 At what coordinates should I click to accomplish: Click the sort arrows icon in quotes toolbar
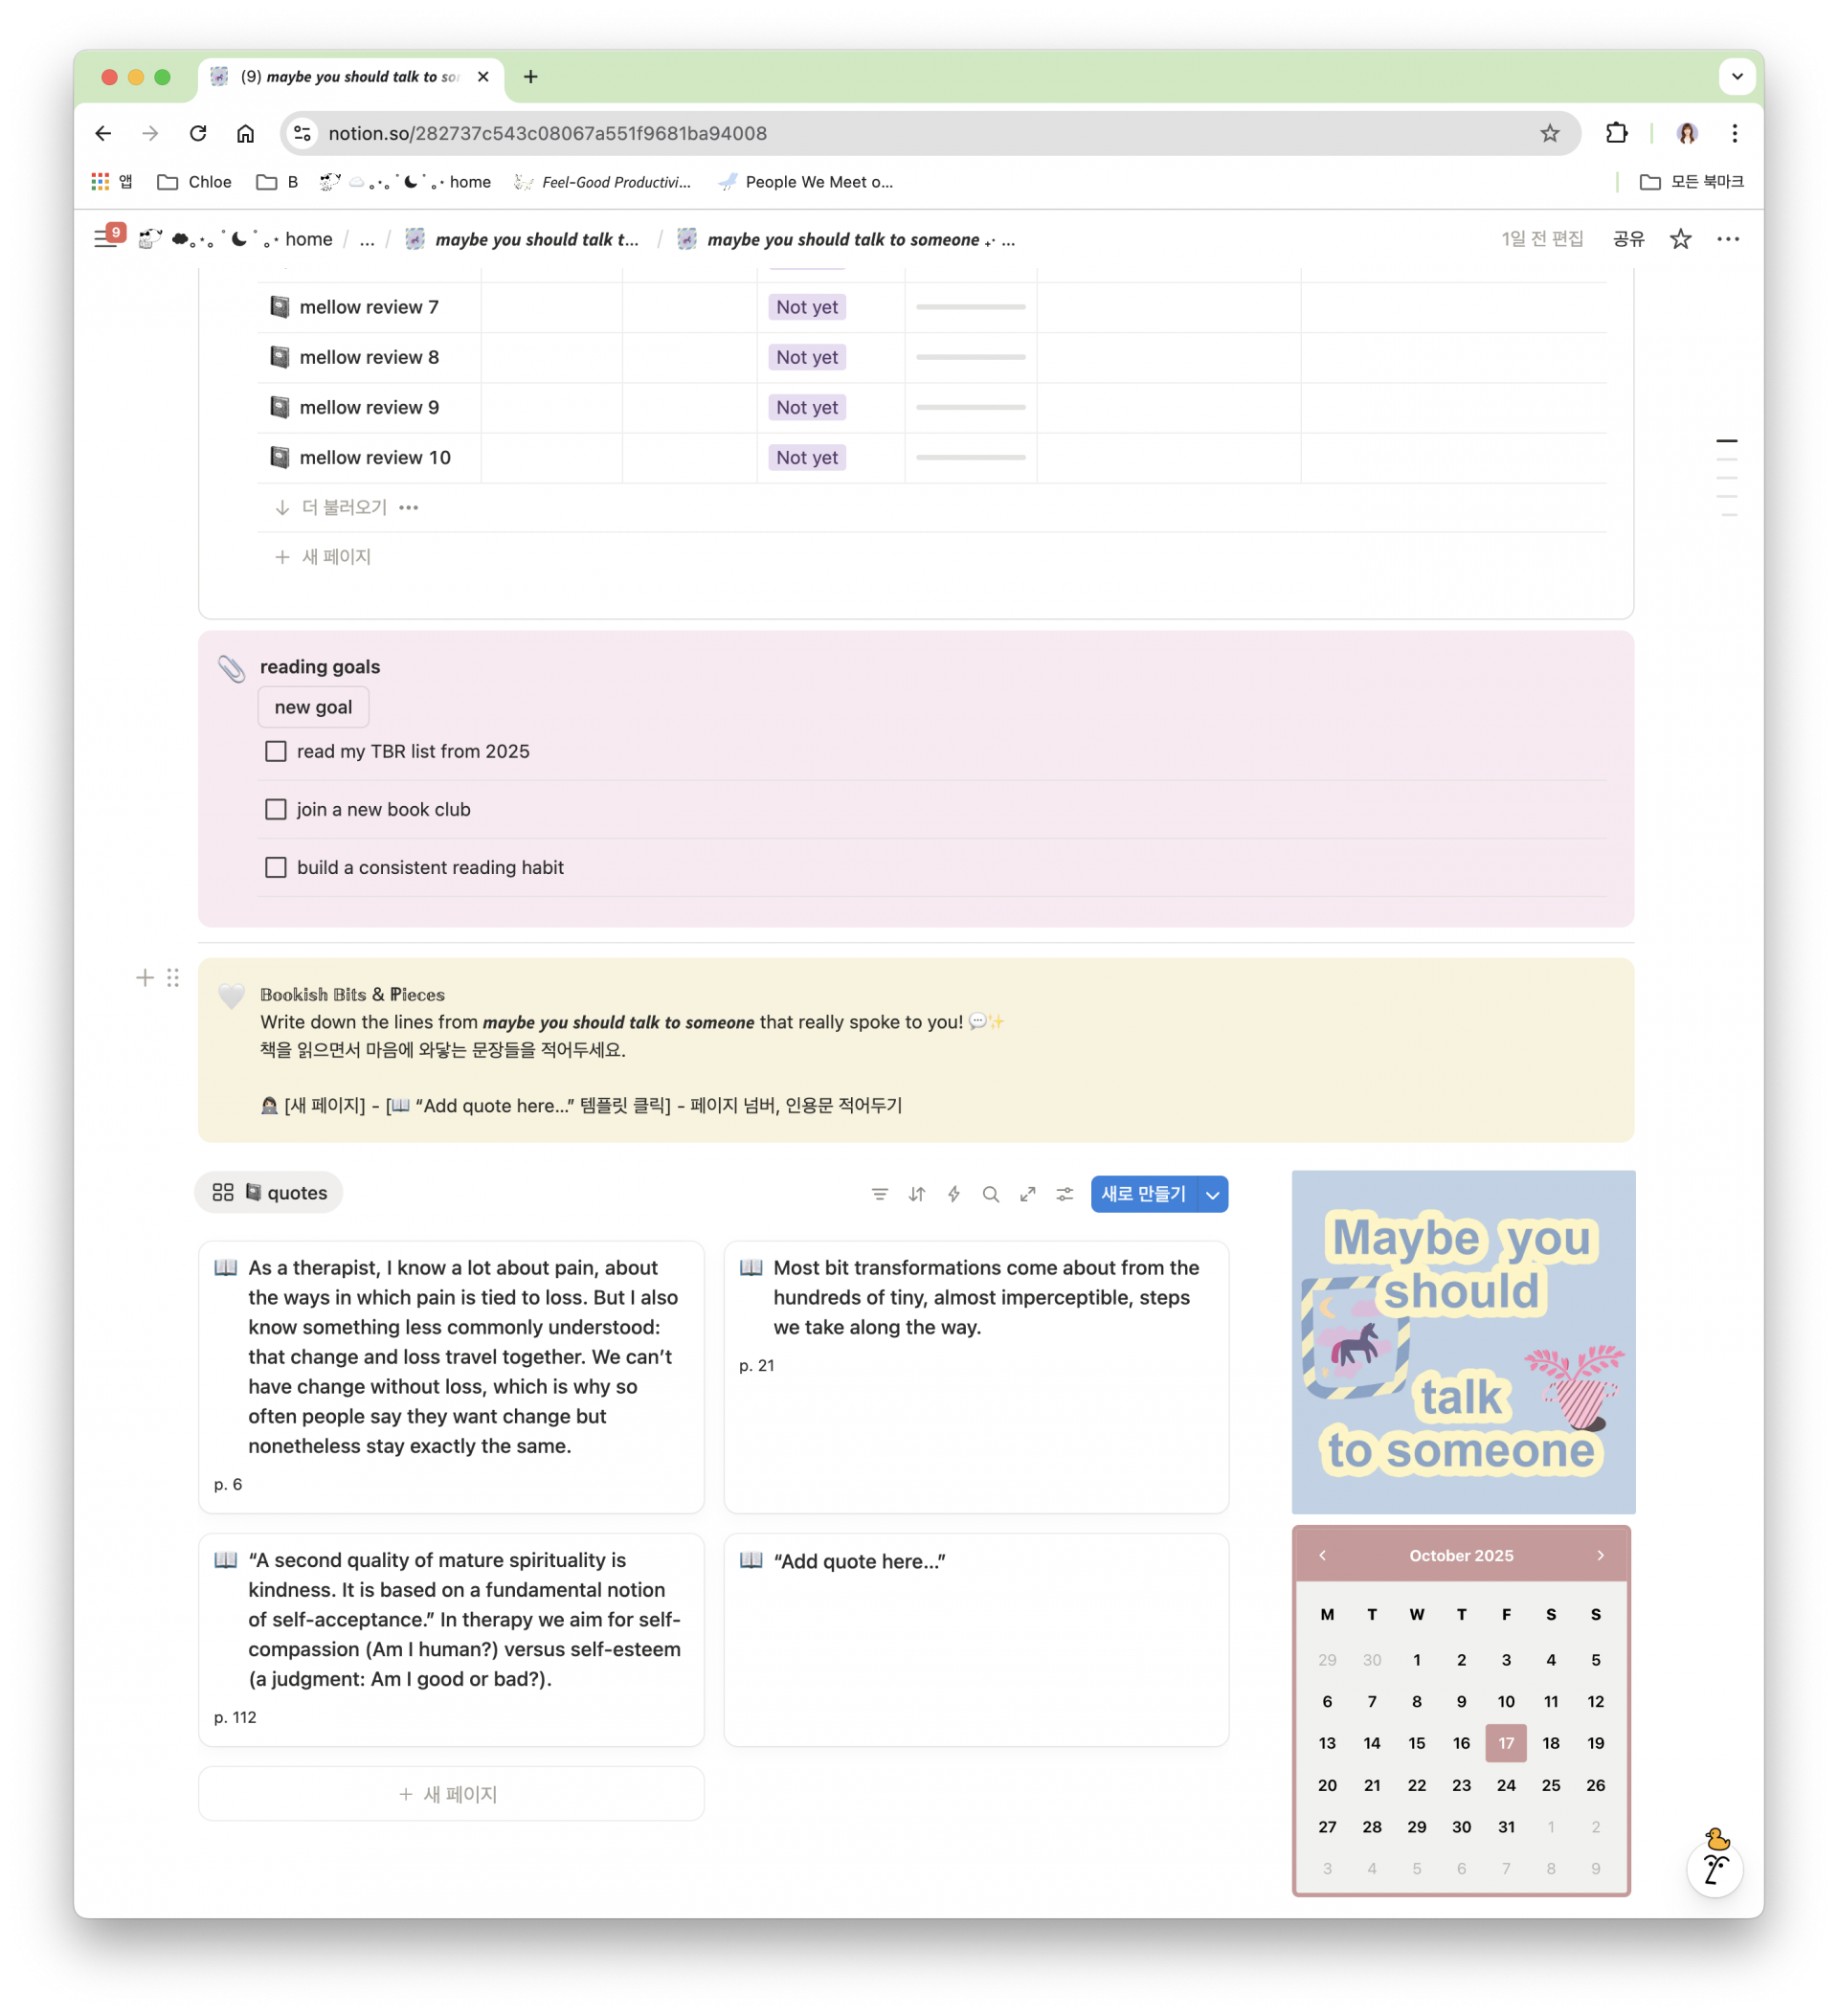916,1194
